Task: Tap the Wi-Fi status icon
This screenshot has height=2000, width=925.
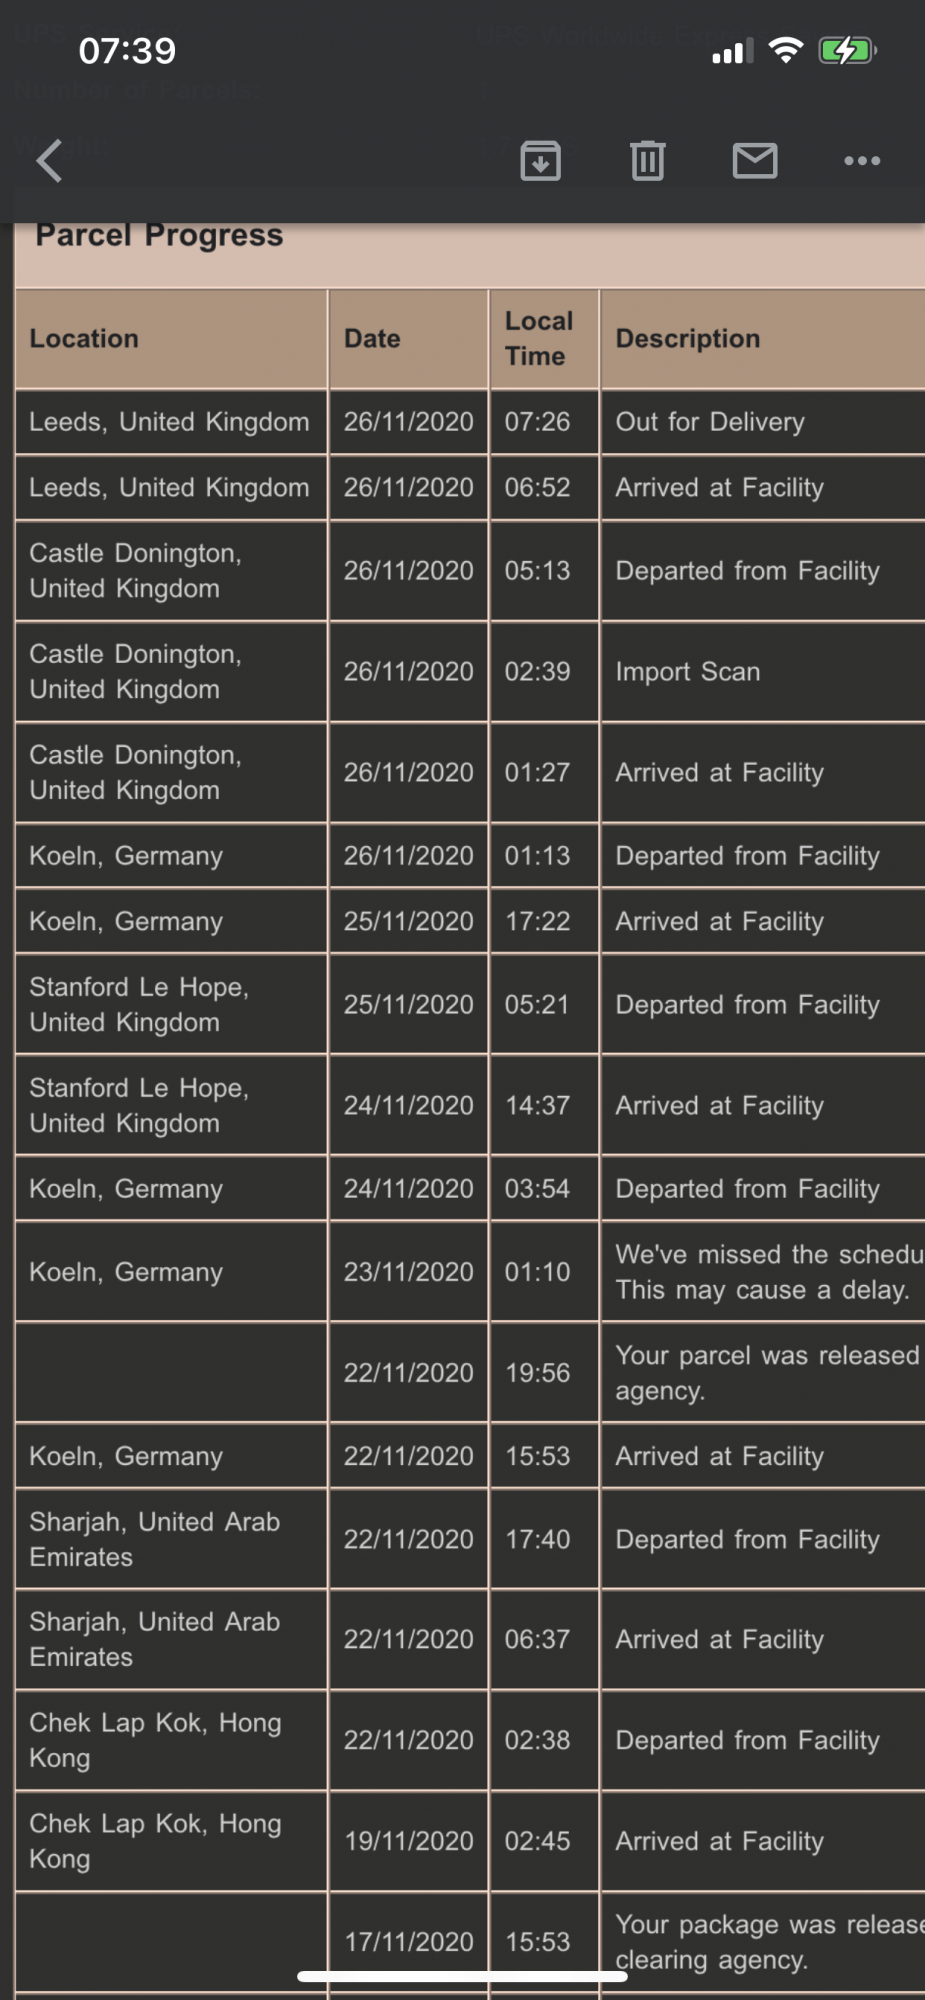Action: click(787, 50)
